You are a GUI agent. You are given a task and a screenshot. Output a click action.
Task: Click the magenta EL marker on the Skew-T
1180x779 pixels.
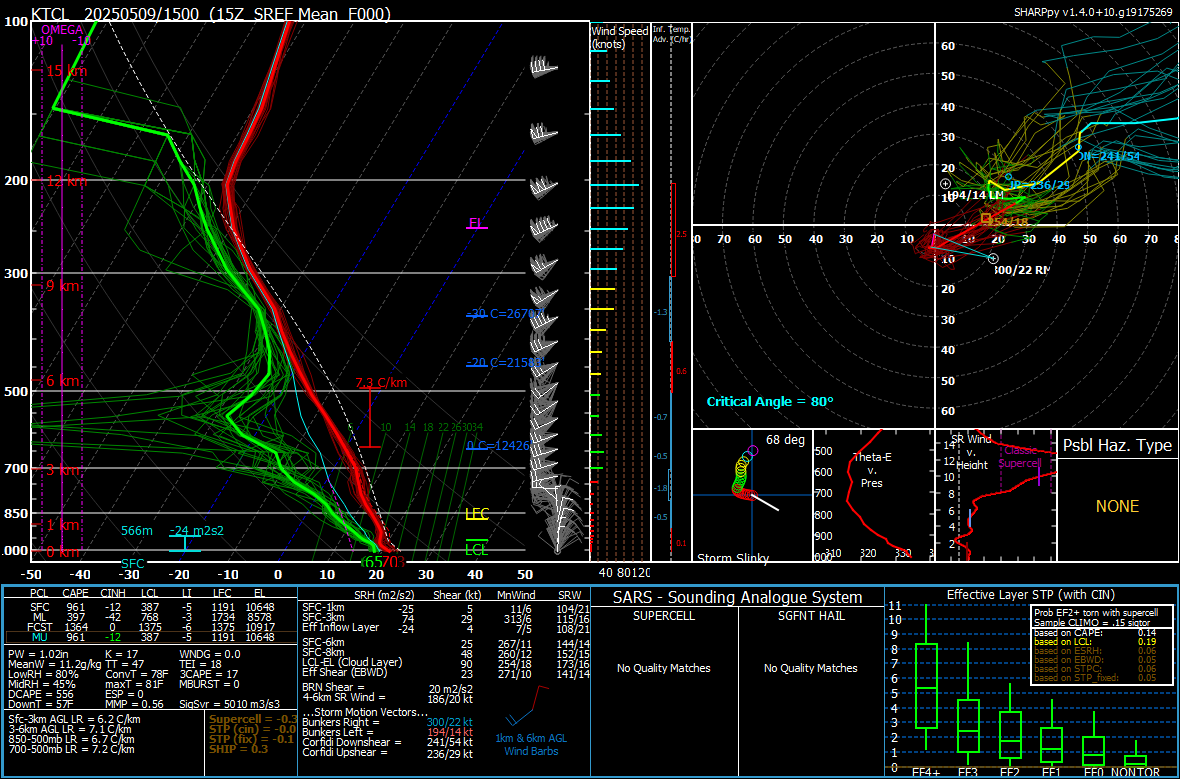tap(476, 223)
